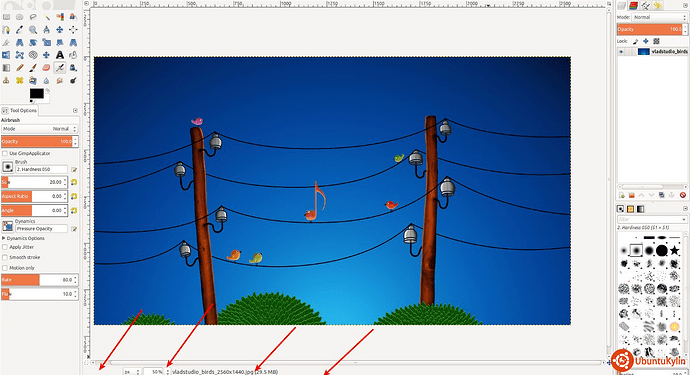Open layer Mode Normal dropdown
This screenshot has height=375, width=690.
(x=660, y=17)
